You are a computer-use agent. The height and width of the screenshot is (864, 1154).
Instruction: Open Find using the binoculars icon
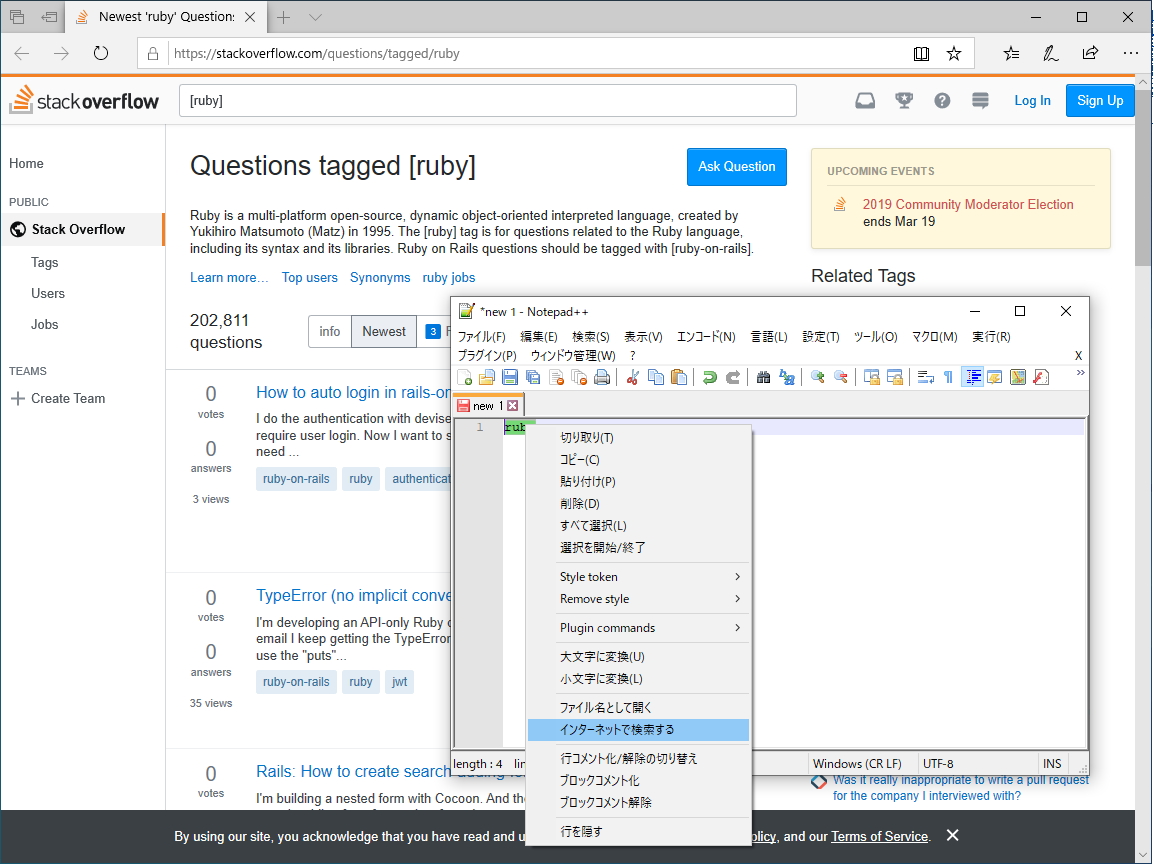tap(763, 377)
